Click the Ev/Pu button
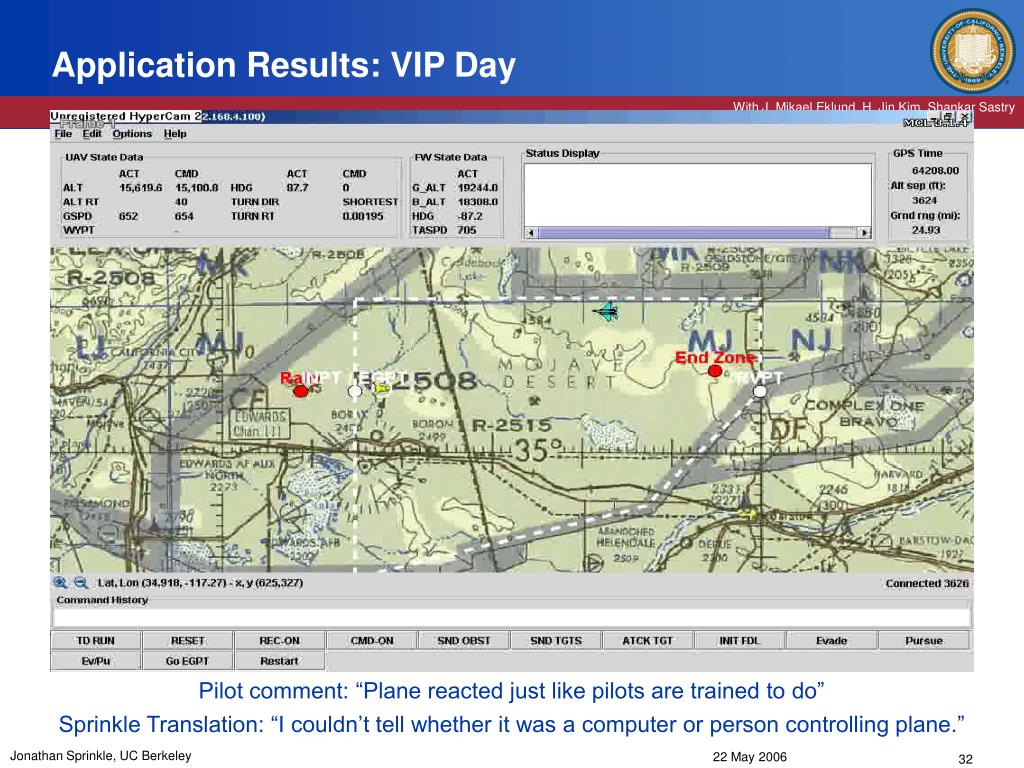 click(95, 661)
